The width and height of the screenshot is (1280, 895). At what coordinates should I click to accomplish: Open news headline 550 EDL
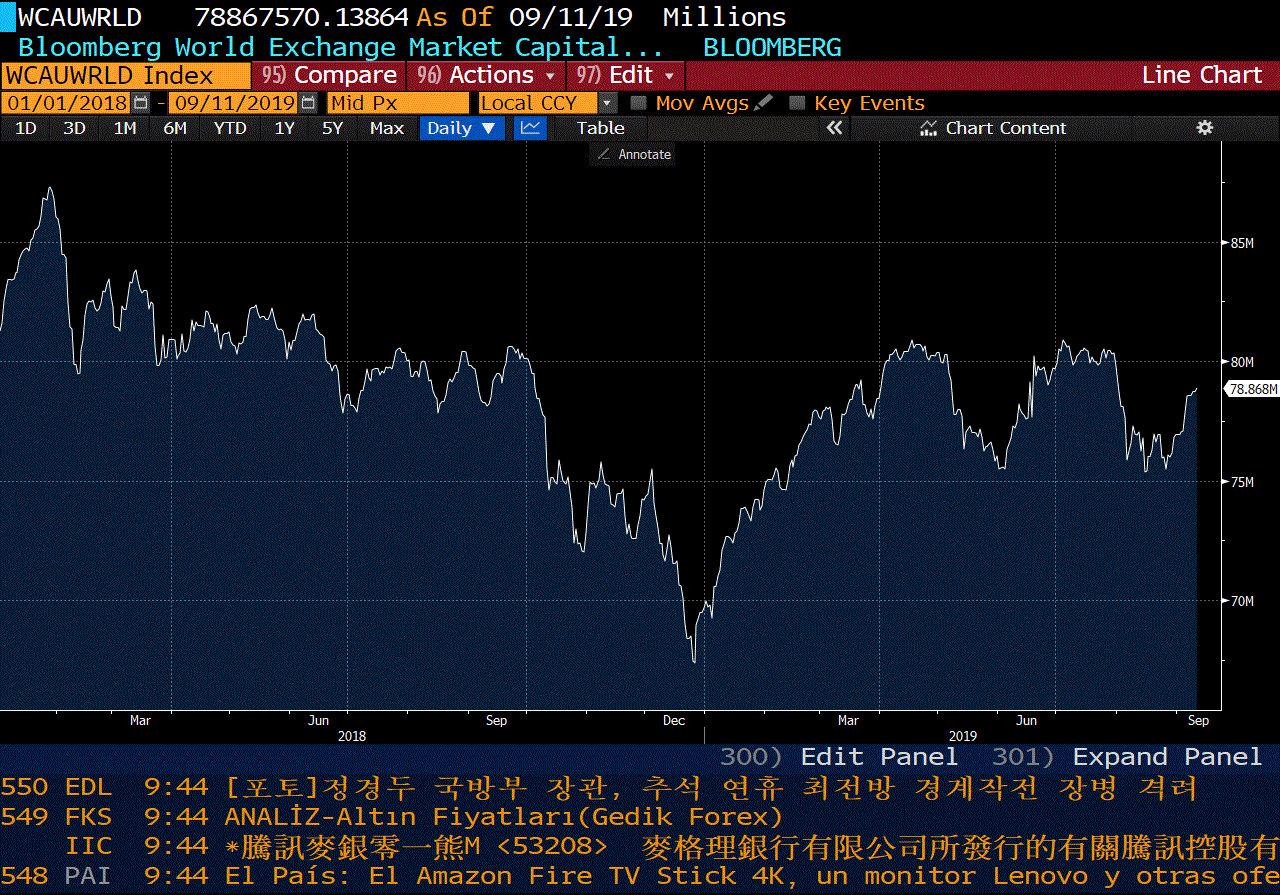600,787
